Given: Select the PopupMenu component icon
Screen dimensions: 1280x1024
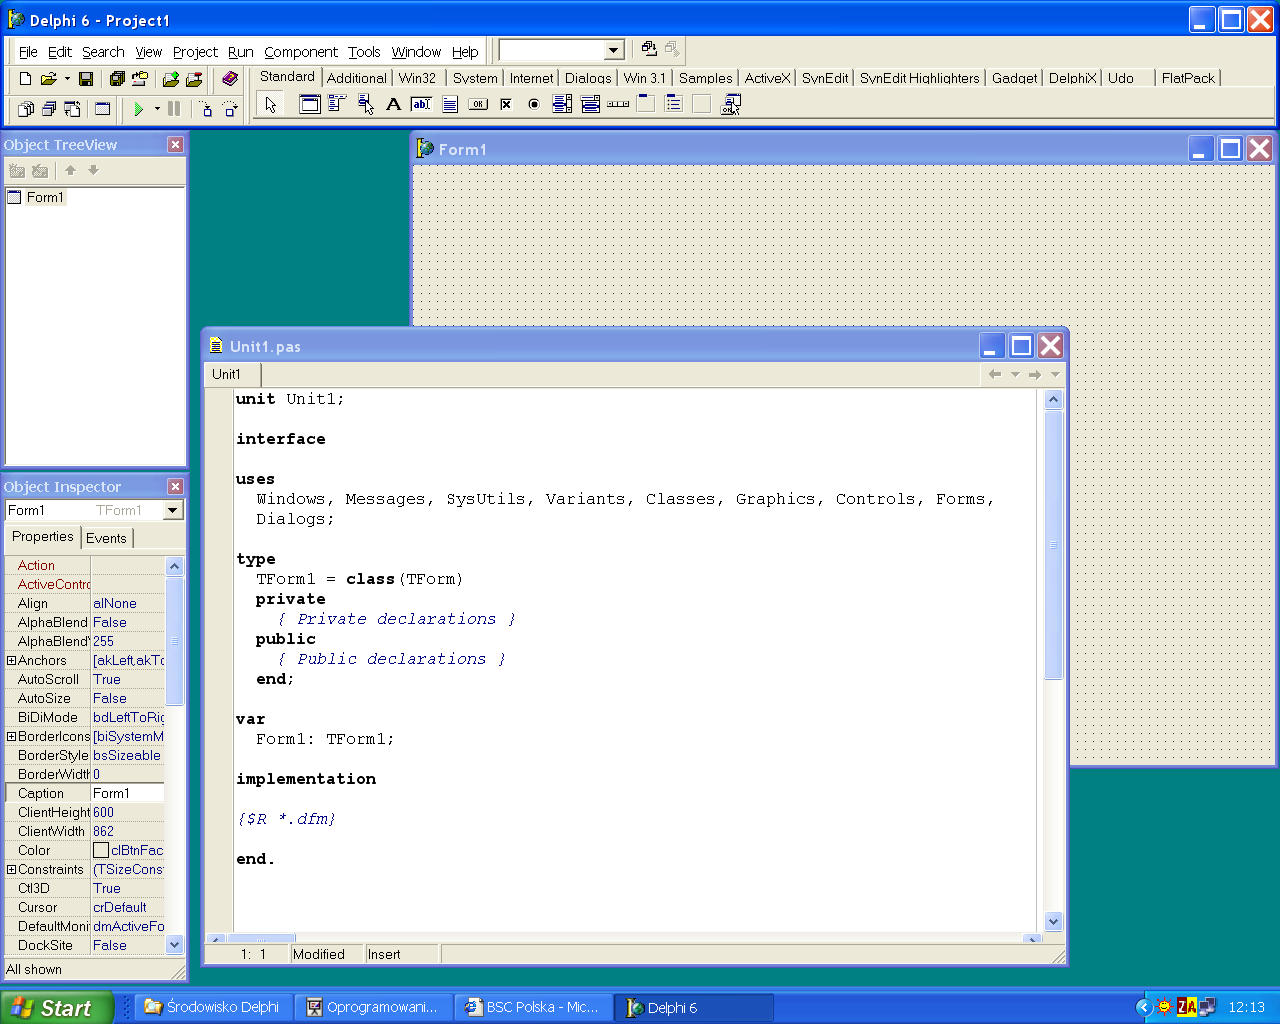Looking at the screenshot, I should click(366, 104).
